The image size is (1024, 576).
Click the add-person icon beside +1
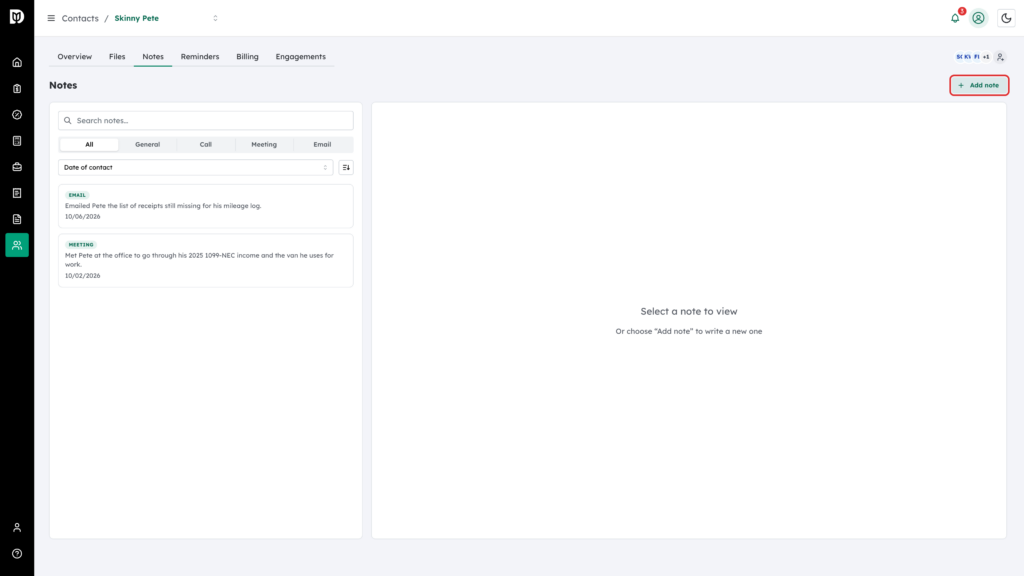point(1000,57)
